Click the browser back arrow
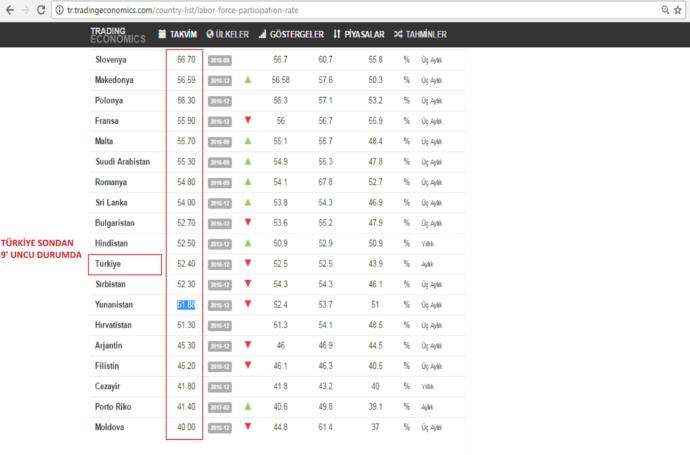This screenshot has width=690, height=455. 10,10
